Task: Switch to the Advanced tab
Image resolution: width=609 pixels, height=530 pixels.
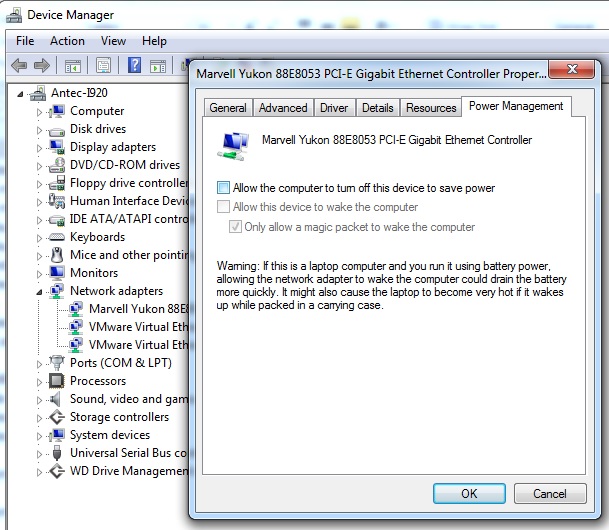Action: click(282, 108)
